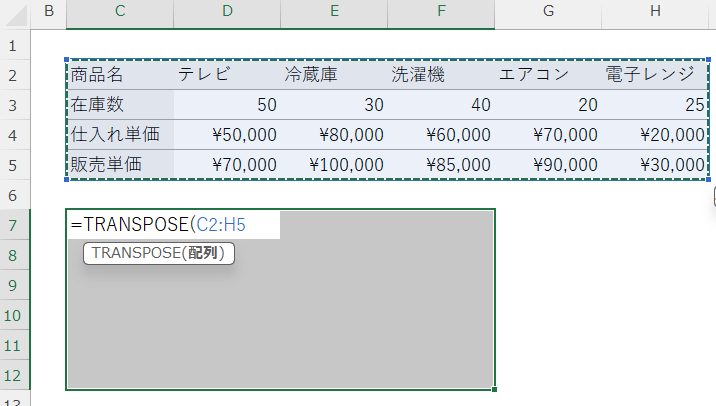
Task: Select column F header
Action: coord(441,13)
